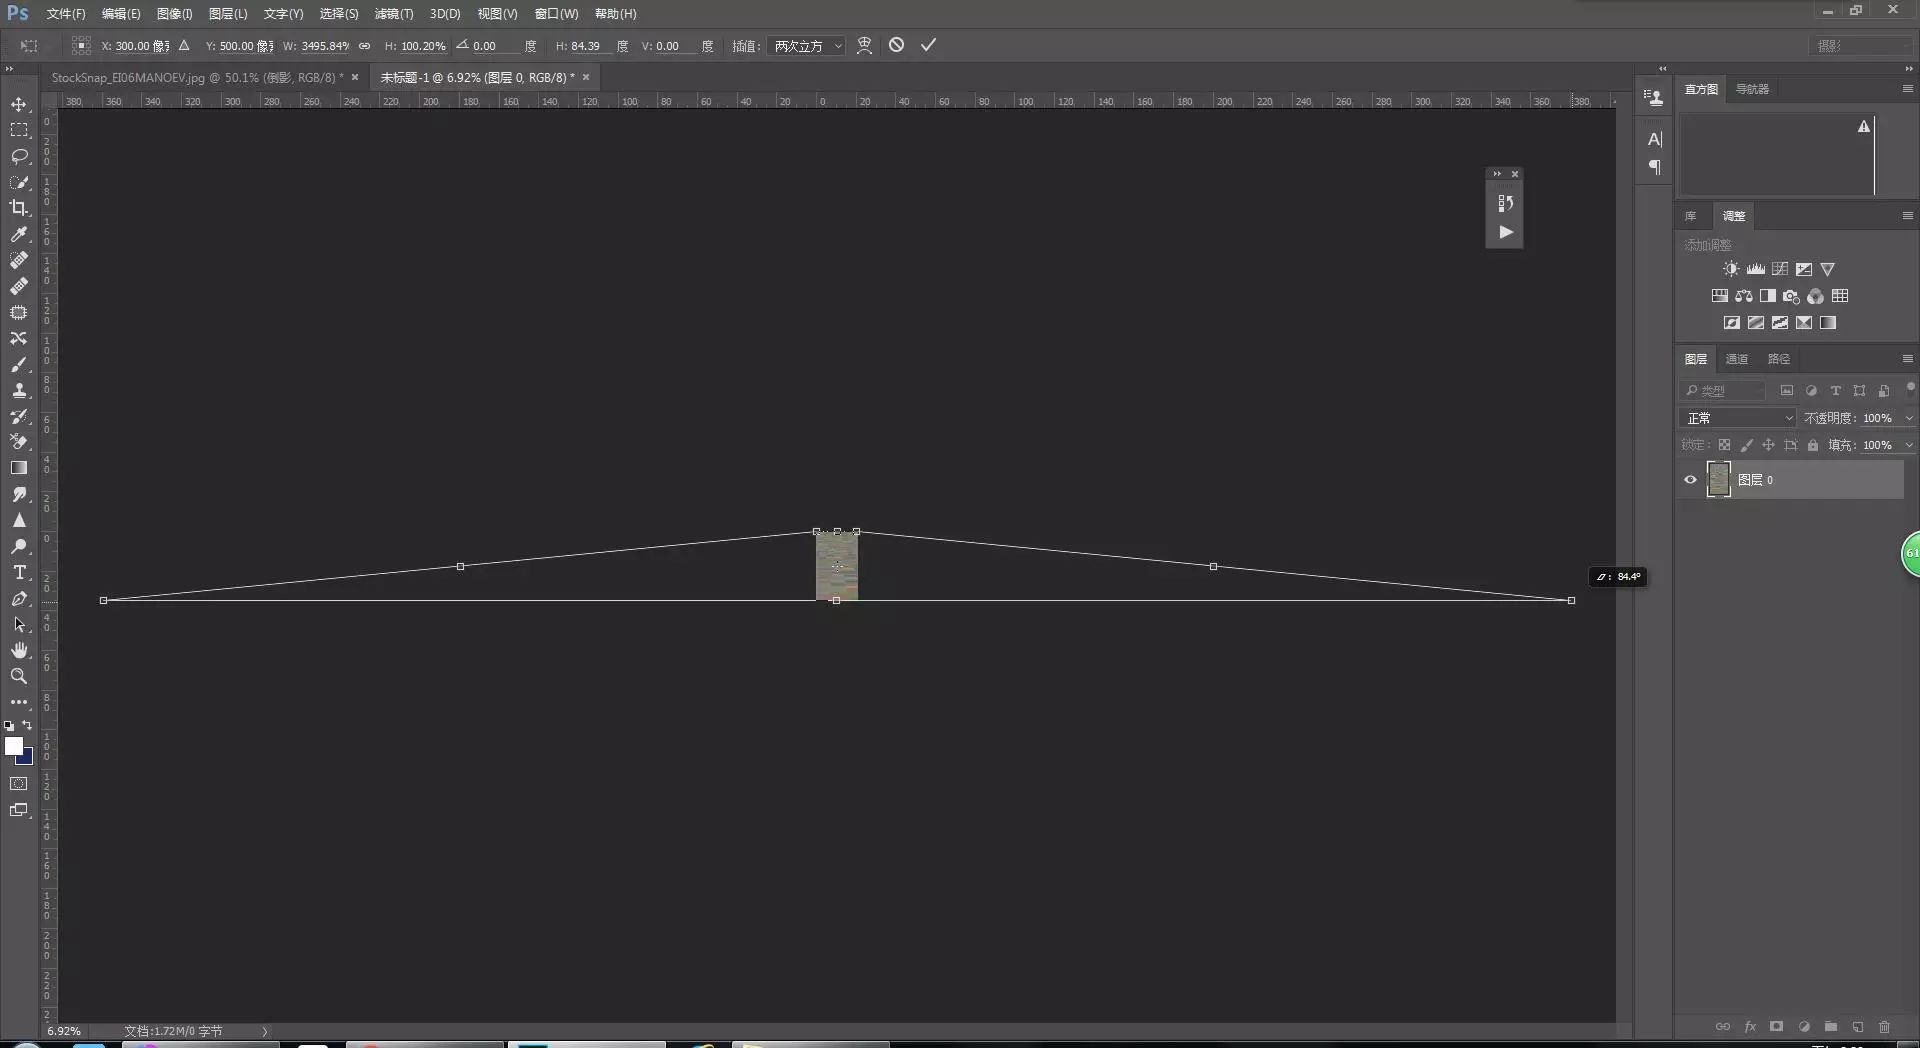Image resolution: width=1920 pixels, height=1048 pixels.
Task: Select the Eyedropper tool
Action: (x=19, y=234)
